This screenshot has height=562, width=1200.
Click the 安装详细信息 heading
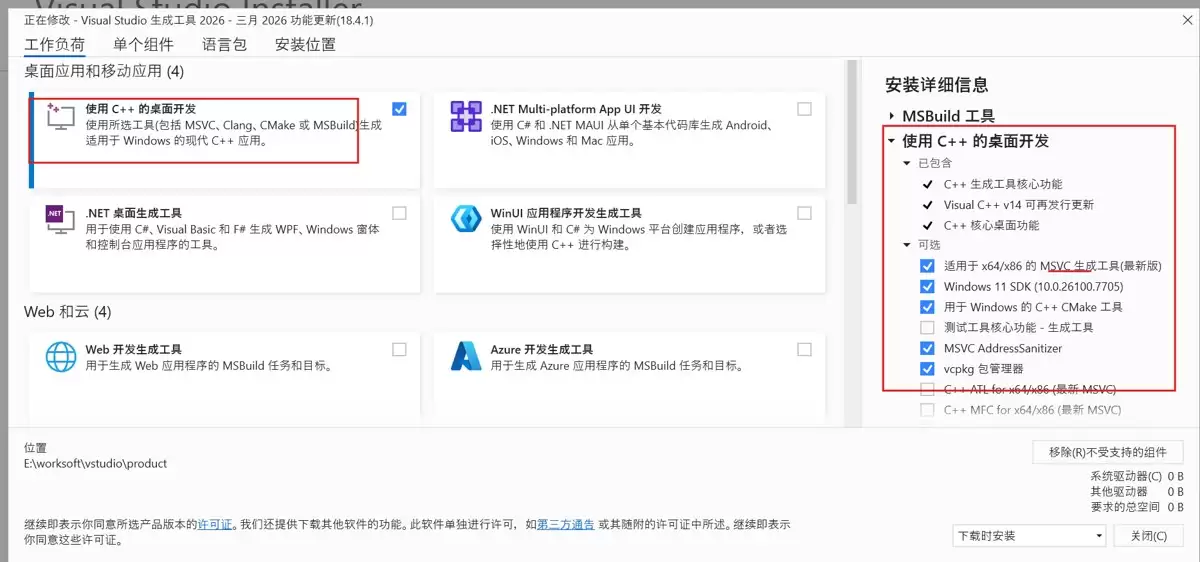tap(937, 85)
